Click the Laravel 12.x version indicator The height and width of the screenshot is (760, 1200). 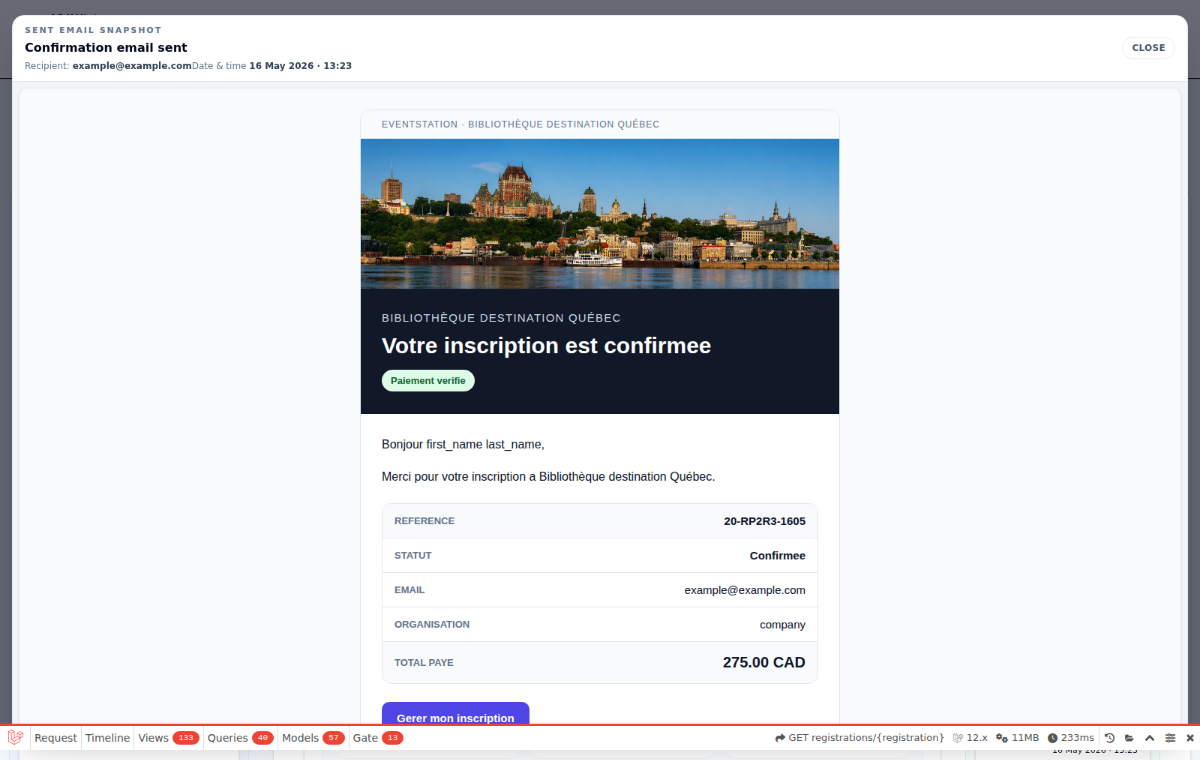coord(970,738)
